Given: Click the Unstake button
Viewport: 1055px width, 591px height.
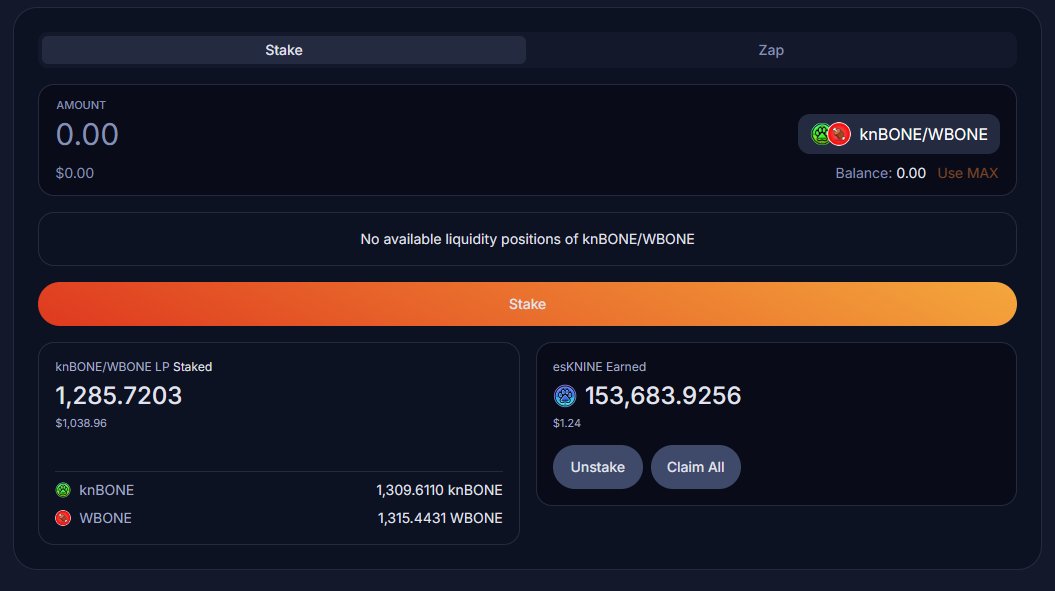Looking at the screenshot, I should [597, 467].
